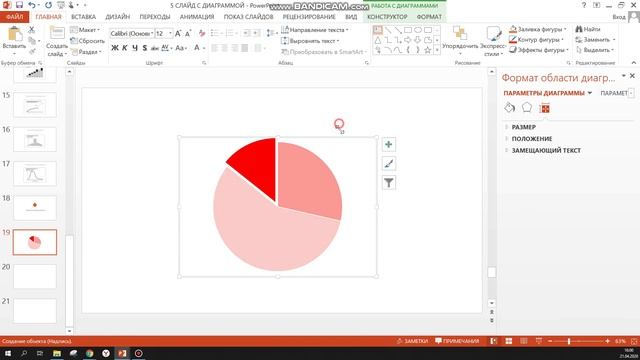The width and height of the screenshot is (640, 360).
Task: Open Экспресс-стили quick styles
Action: pos(493,41)
